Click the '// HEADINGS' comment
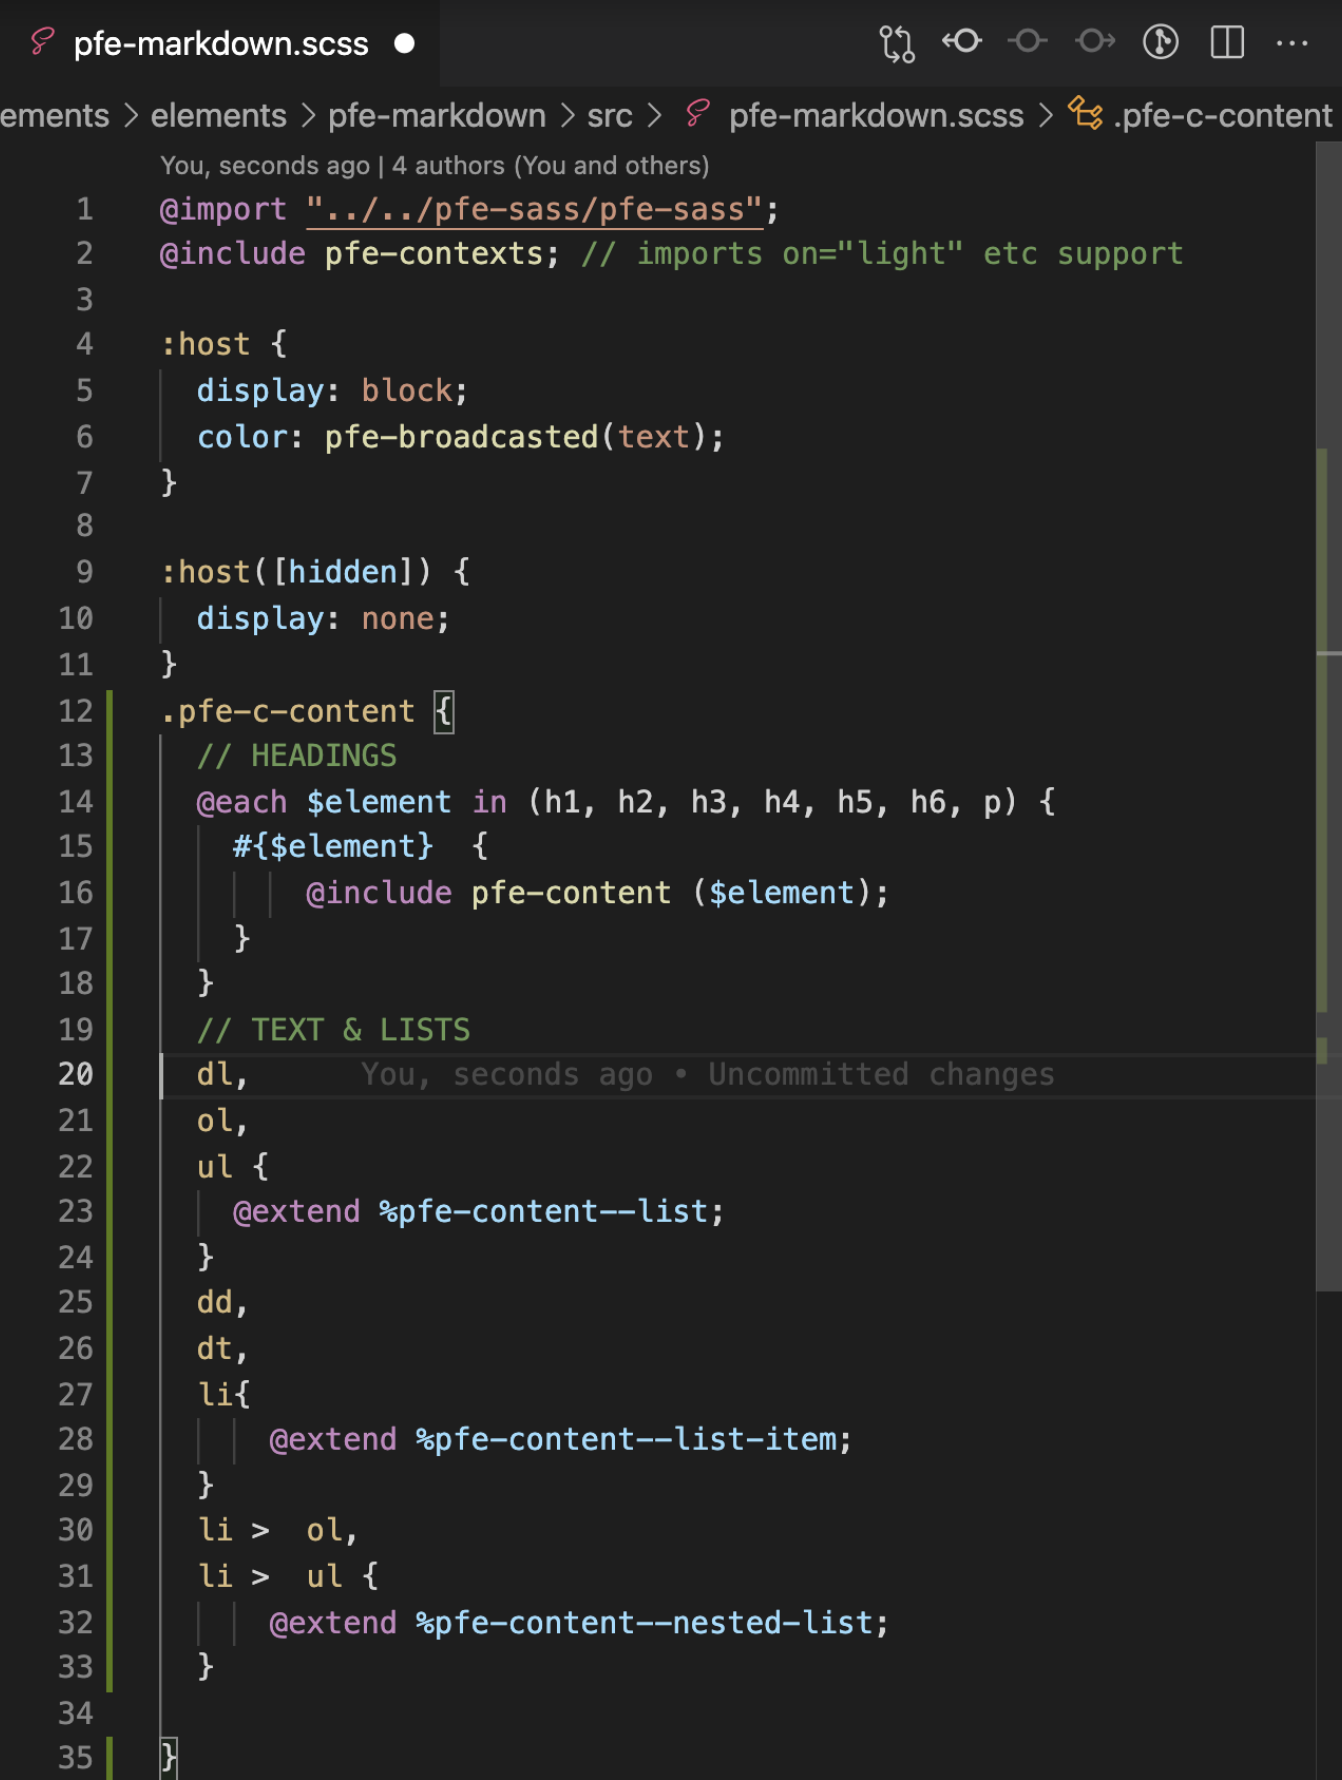 (297, 756)
